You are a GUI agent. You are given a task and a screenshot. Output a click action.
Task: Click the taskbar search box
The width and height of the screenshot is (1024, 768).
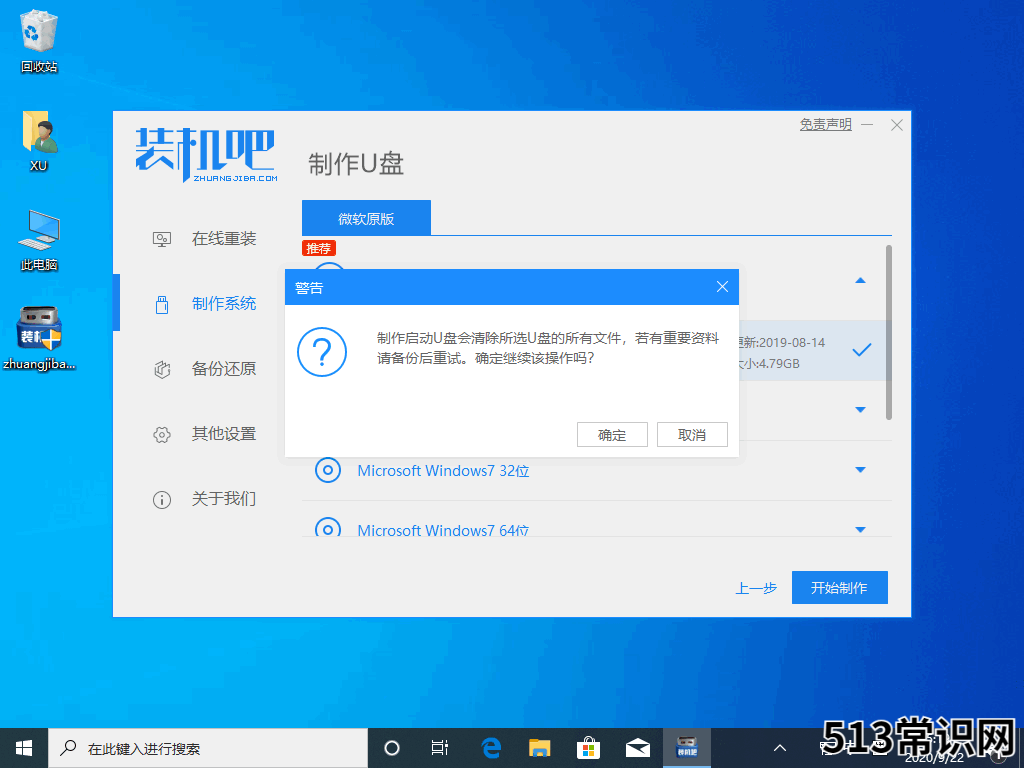click(208, 748)
